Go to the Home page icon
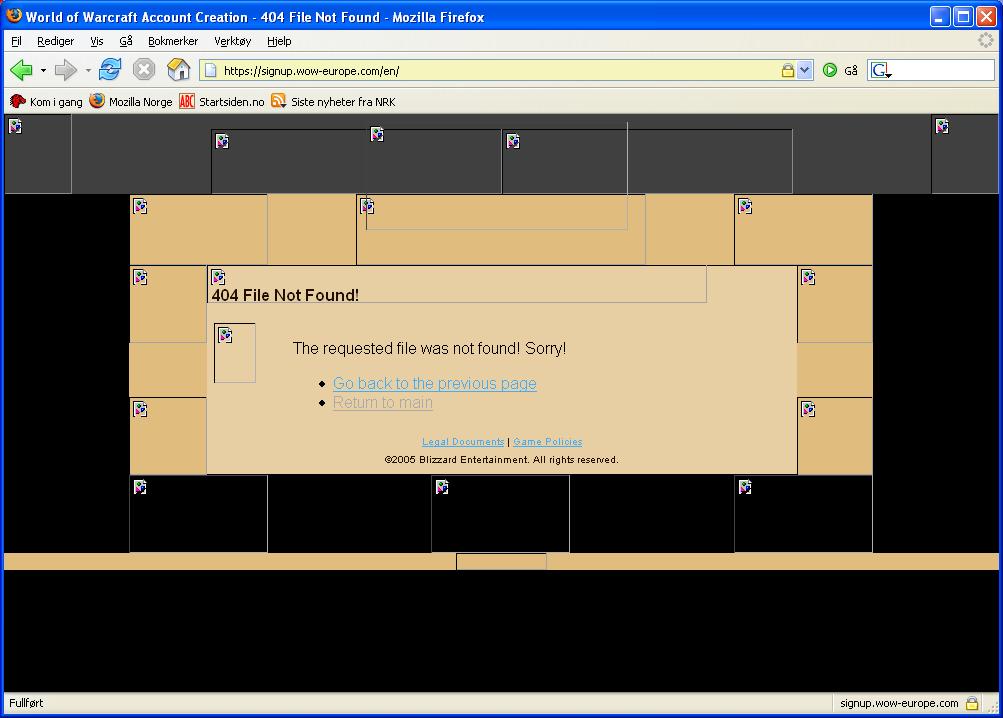This screenshot has height=718, width=1003. 178,69
